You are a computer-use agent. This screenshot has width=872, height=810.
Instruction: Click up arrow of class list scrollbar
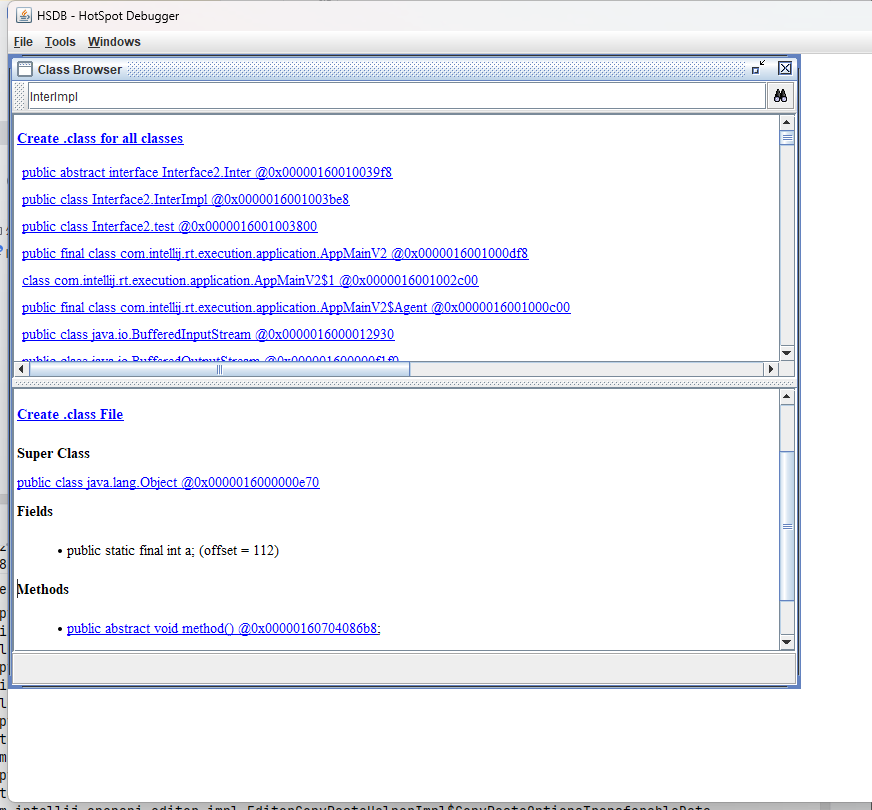point(786,122)
